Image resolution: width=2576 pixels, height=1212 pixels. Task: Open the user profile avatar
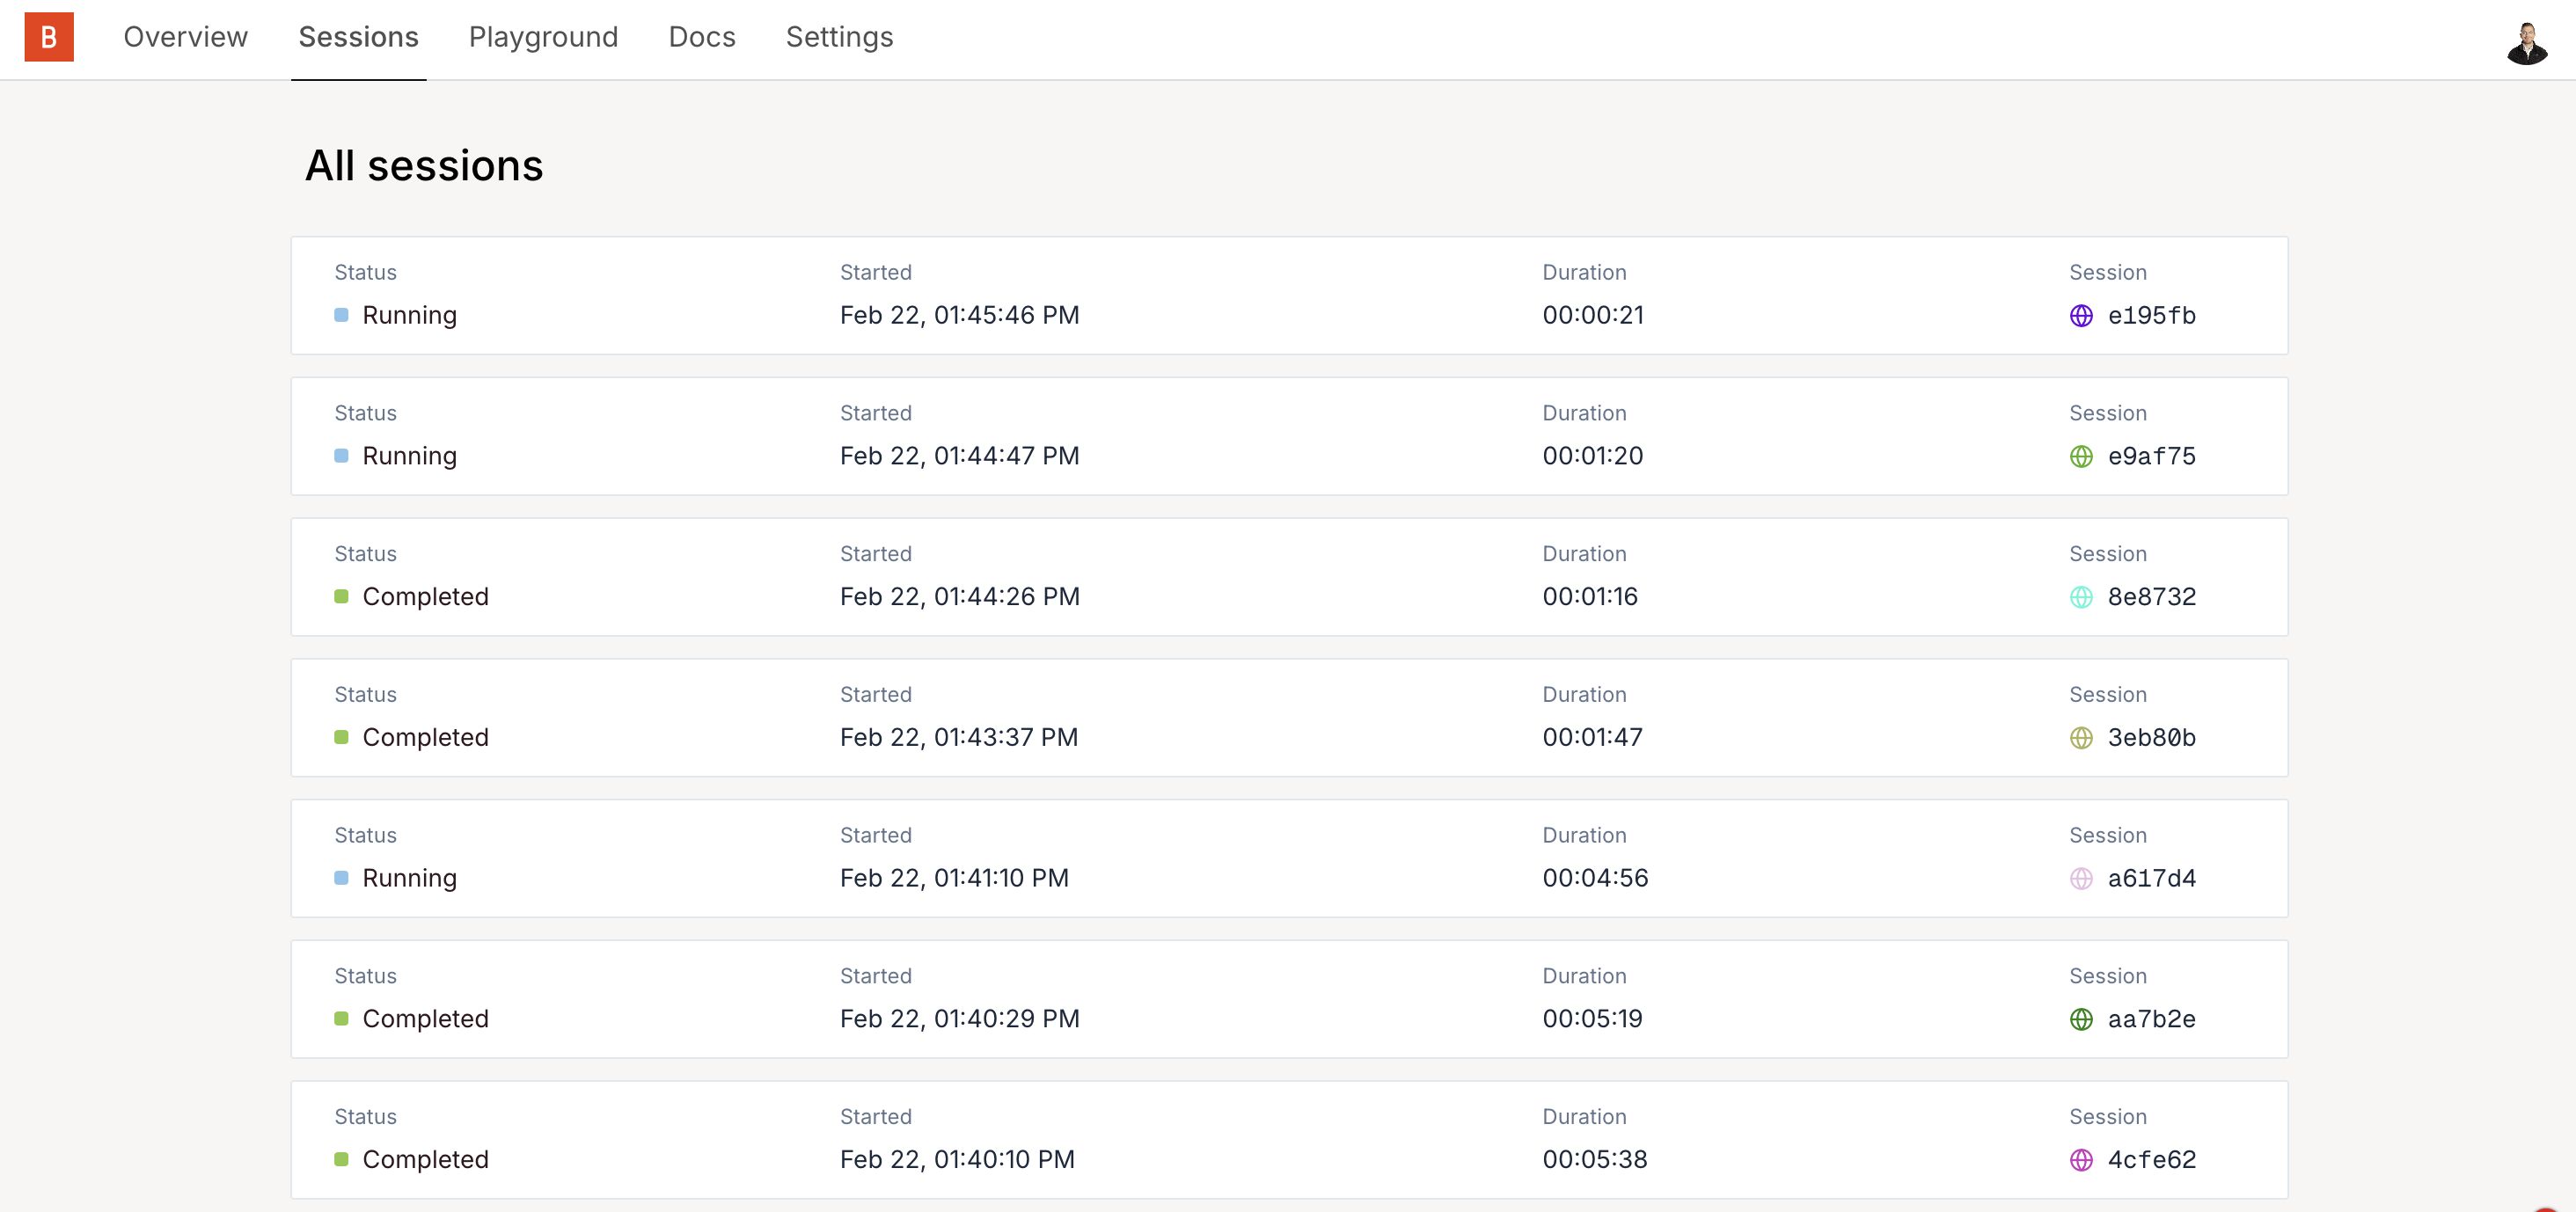click(2527, 43)
